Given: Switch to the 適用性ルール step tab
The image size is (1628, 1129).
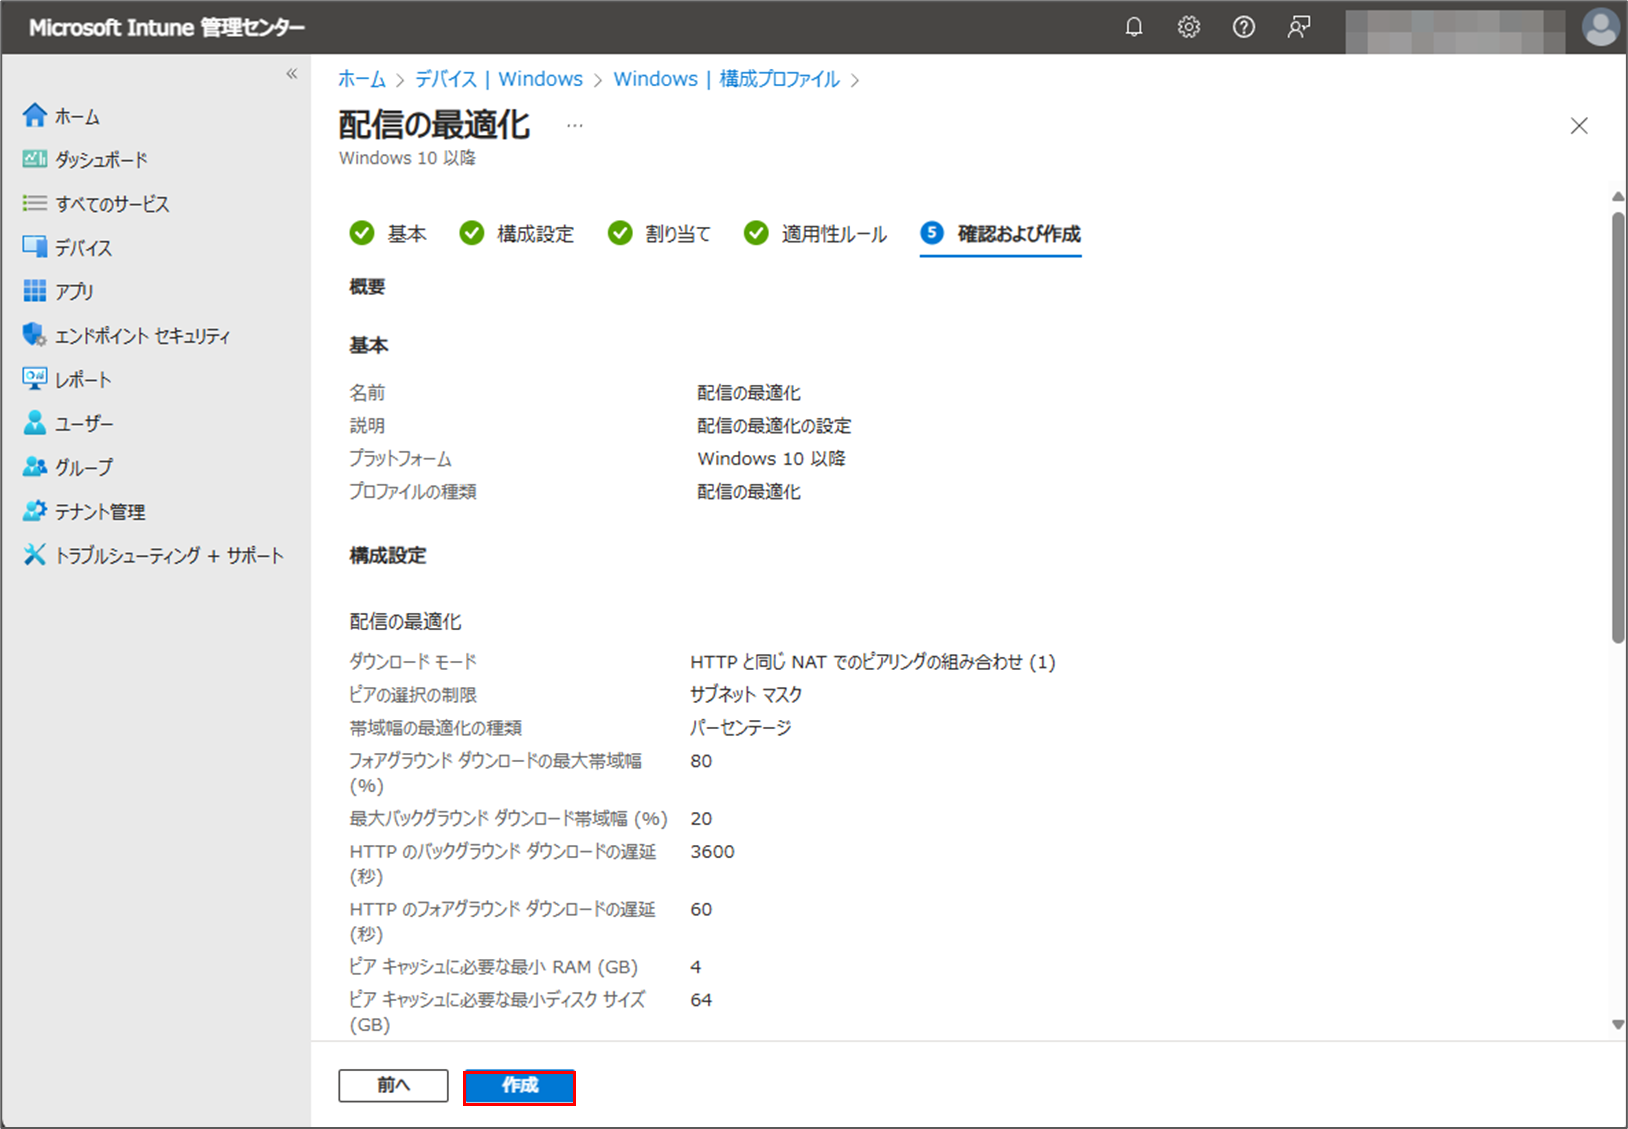Looking at the screenshot, I should (x=815, y=234).
